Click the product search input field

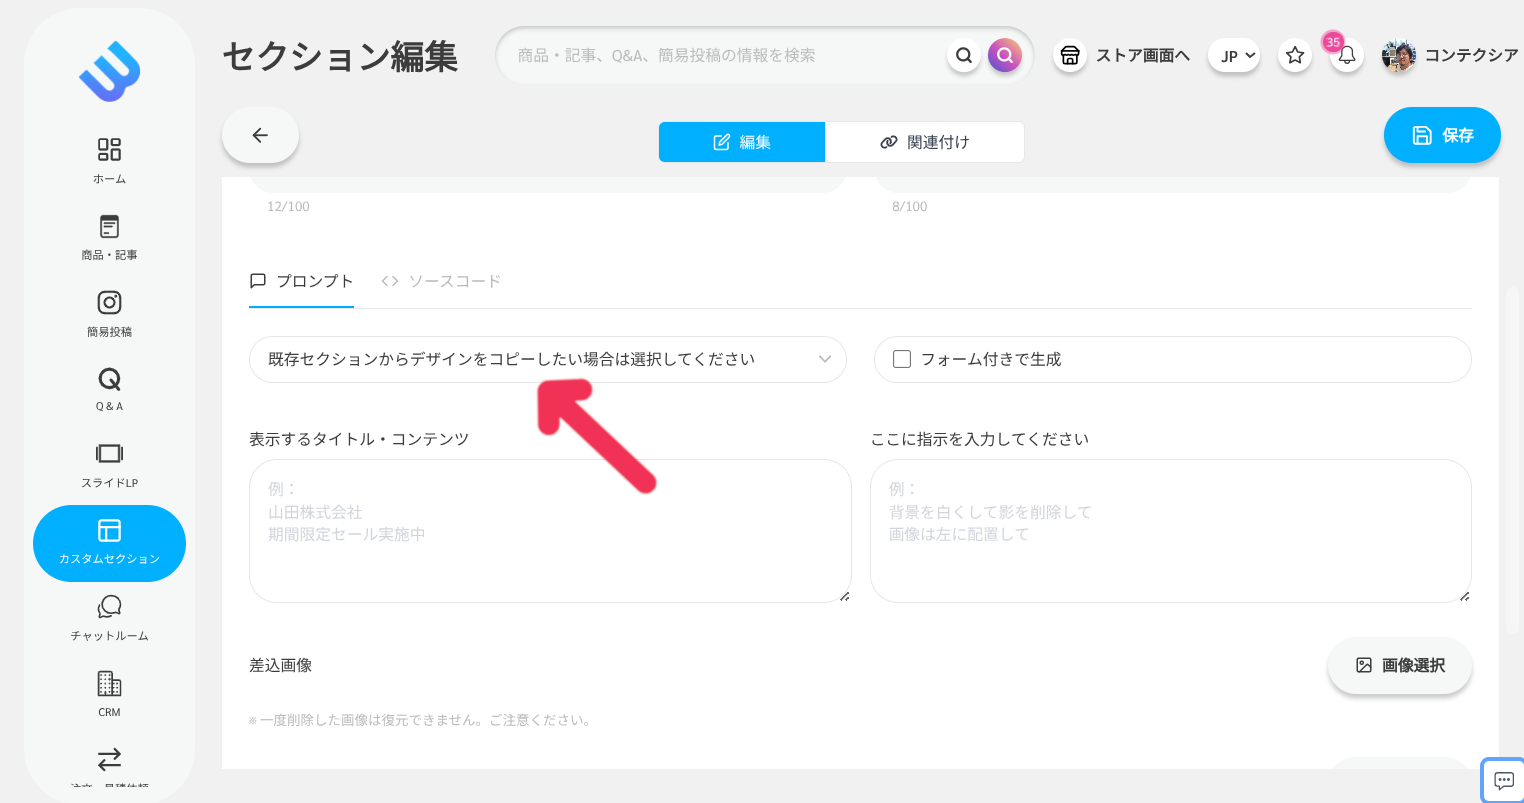740,55
